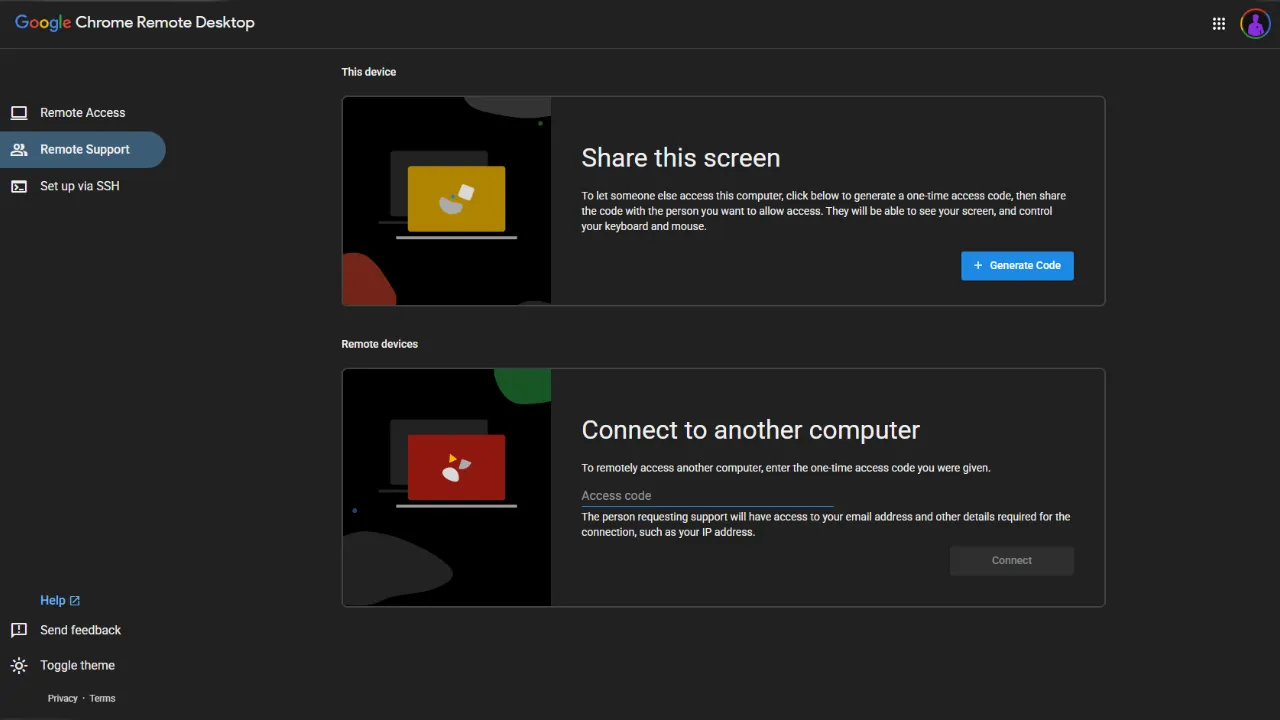
Task: Click the Share this screen illustration
Action: (447, 201)
